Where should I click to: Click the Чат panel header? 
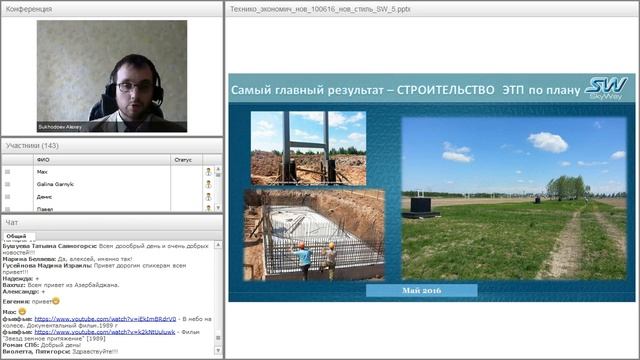112,222
